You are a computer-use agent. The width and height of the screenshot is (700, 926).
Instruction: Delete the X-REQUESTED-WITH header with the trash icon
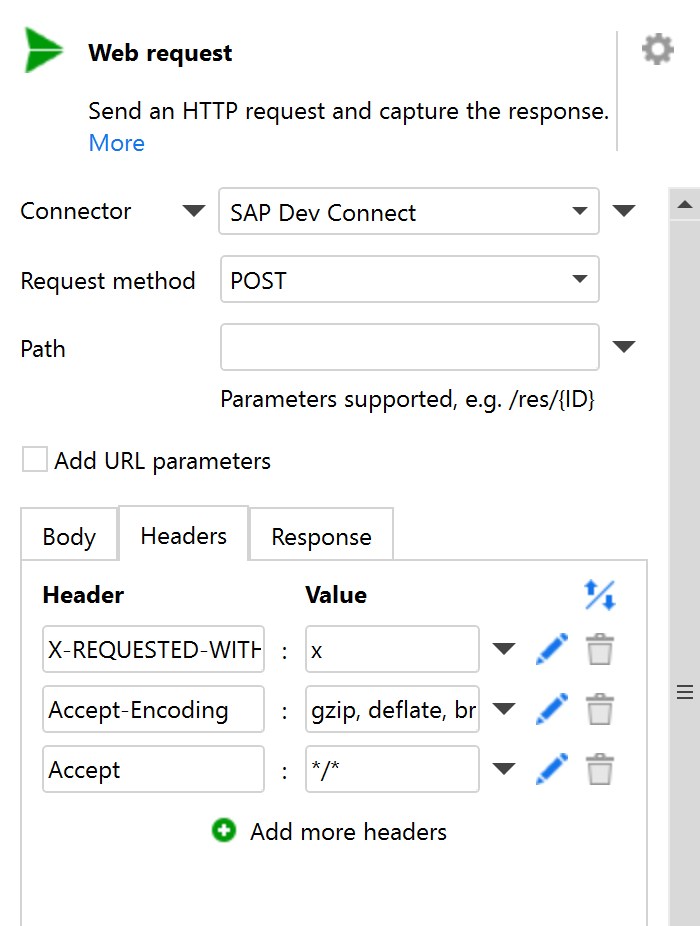click(x=600, y=649)
